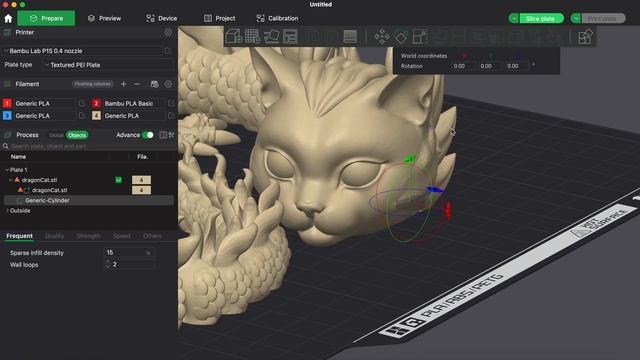This screenshot has height=360, width=640.
Task: Click the Sparse infill density field
Action: [x=129, y=253]
